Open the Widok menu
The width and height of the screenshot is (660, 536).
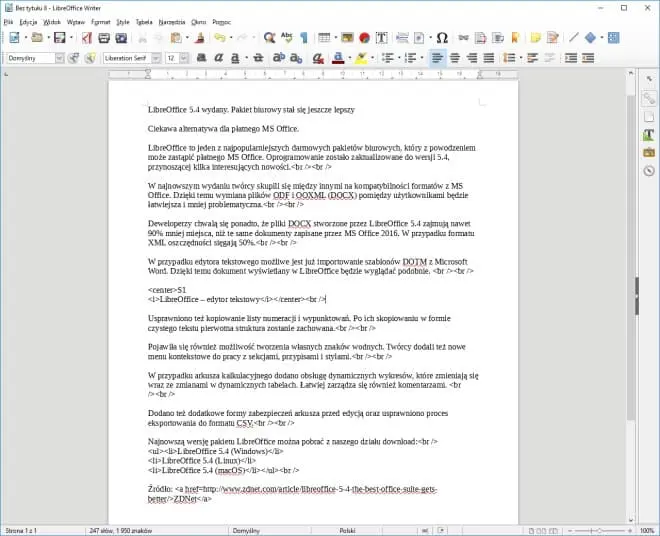pyautogui.click(x=52, y=22)
